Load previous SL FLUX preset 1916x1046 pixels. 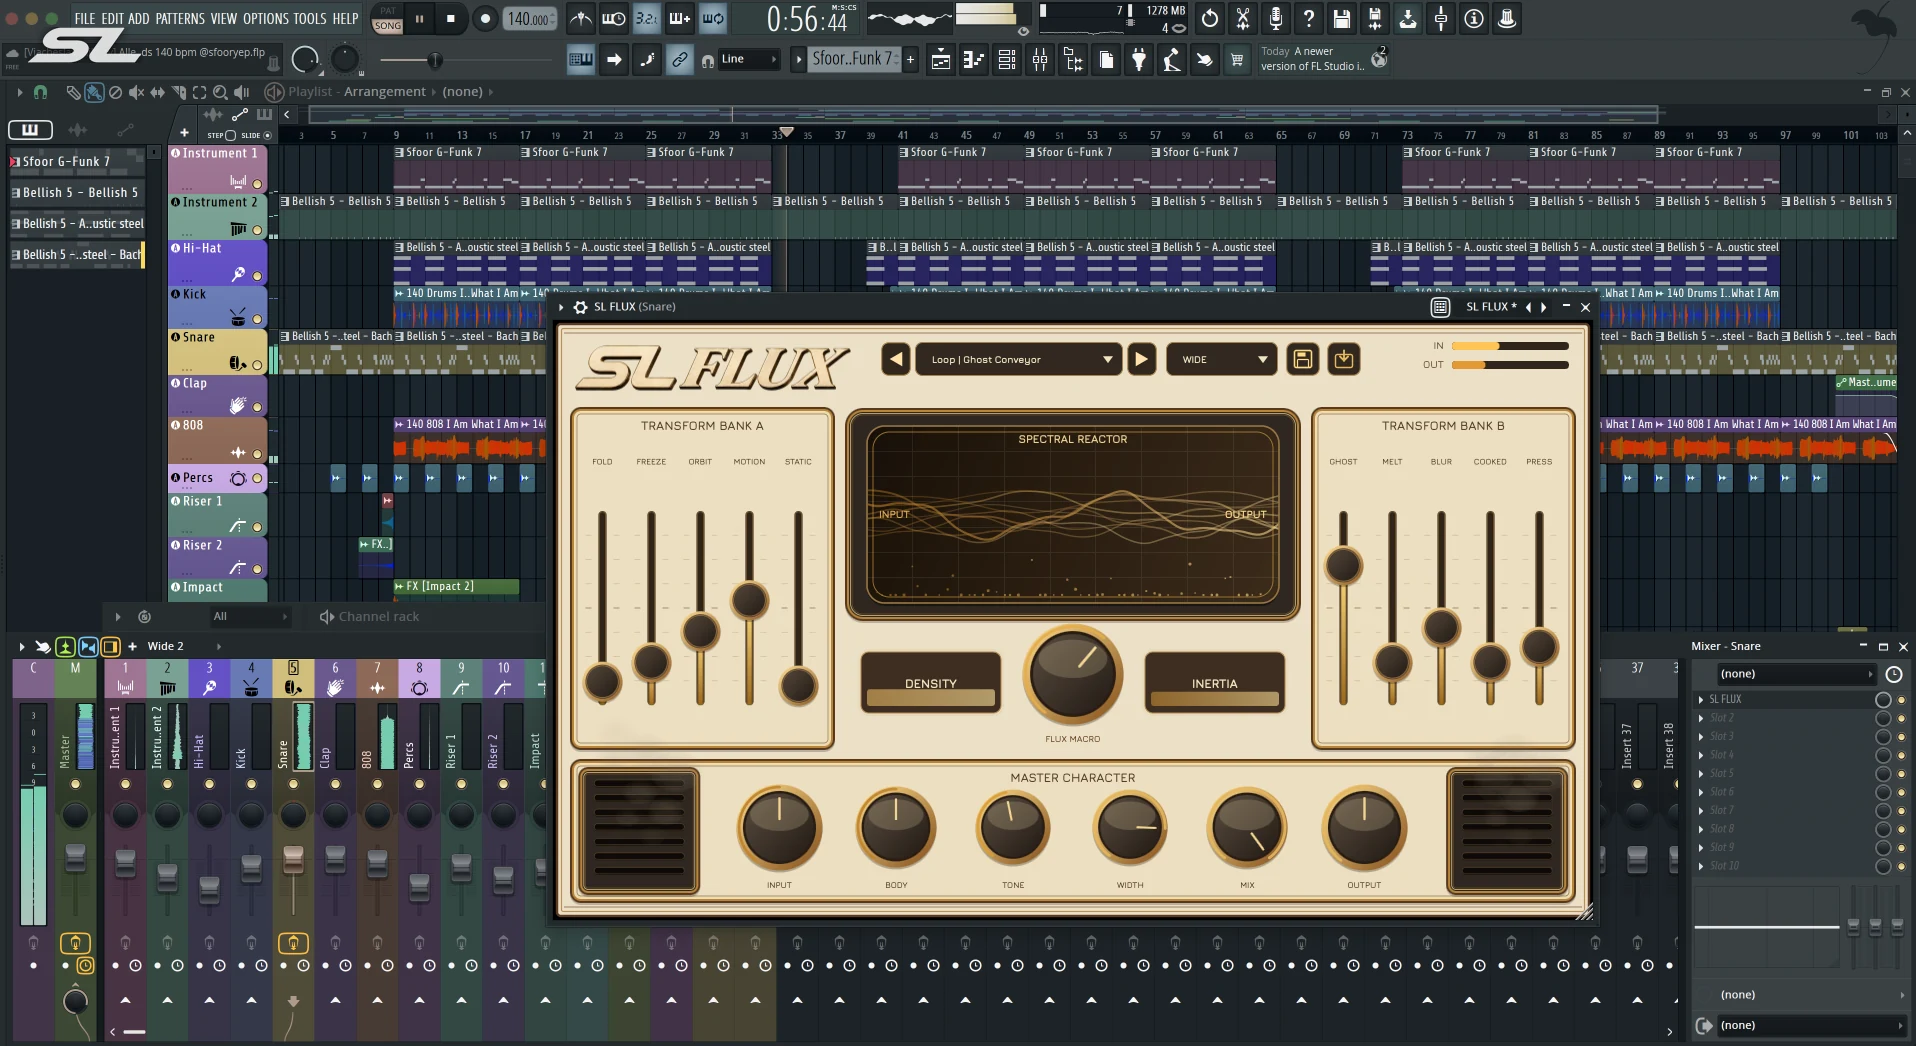895,359
